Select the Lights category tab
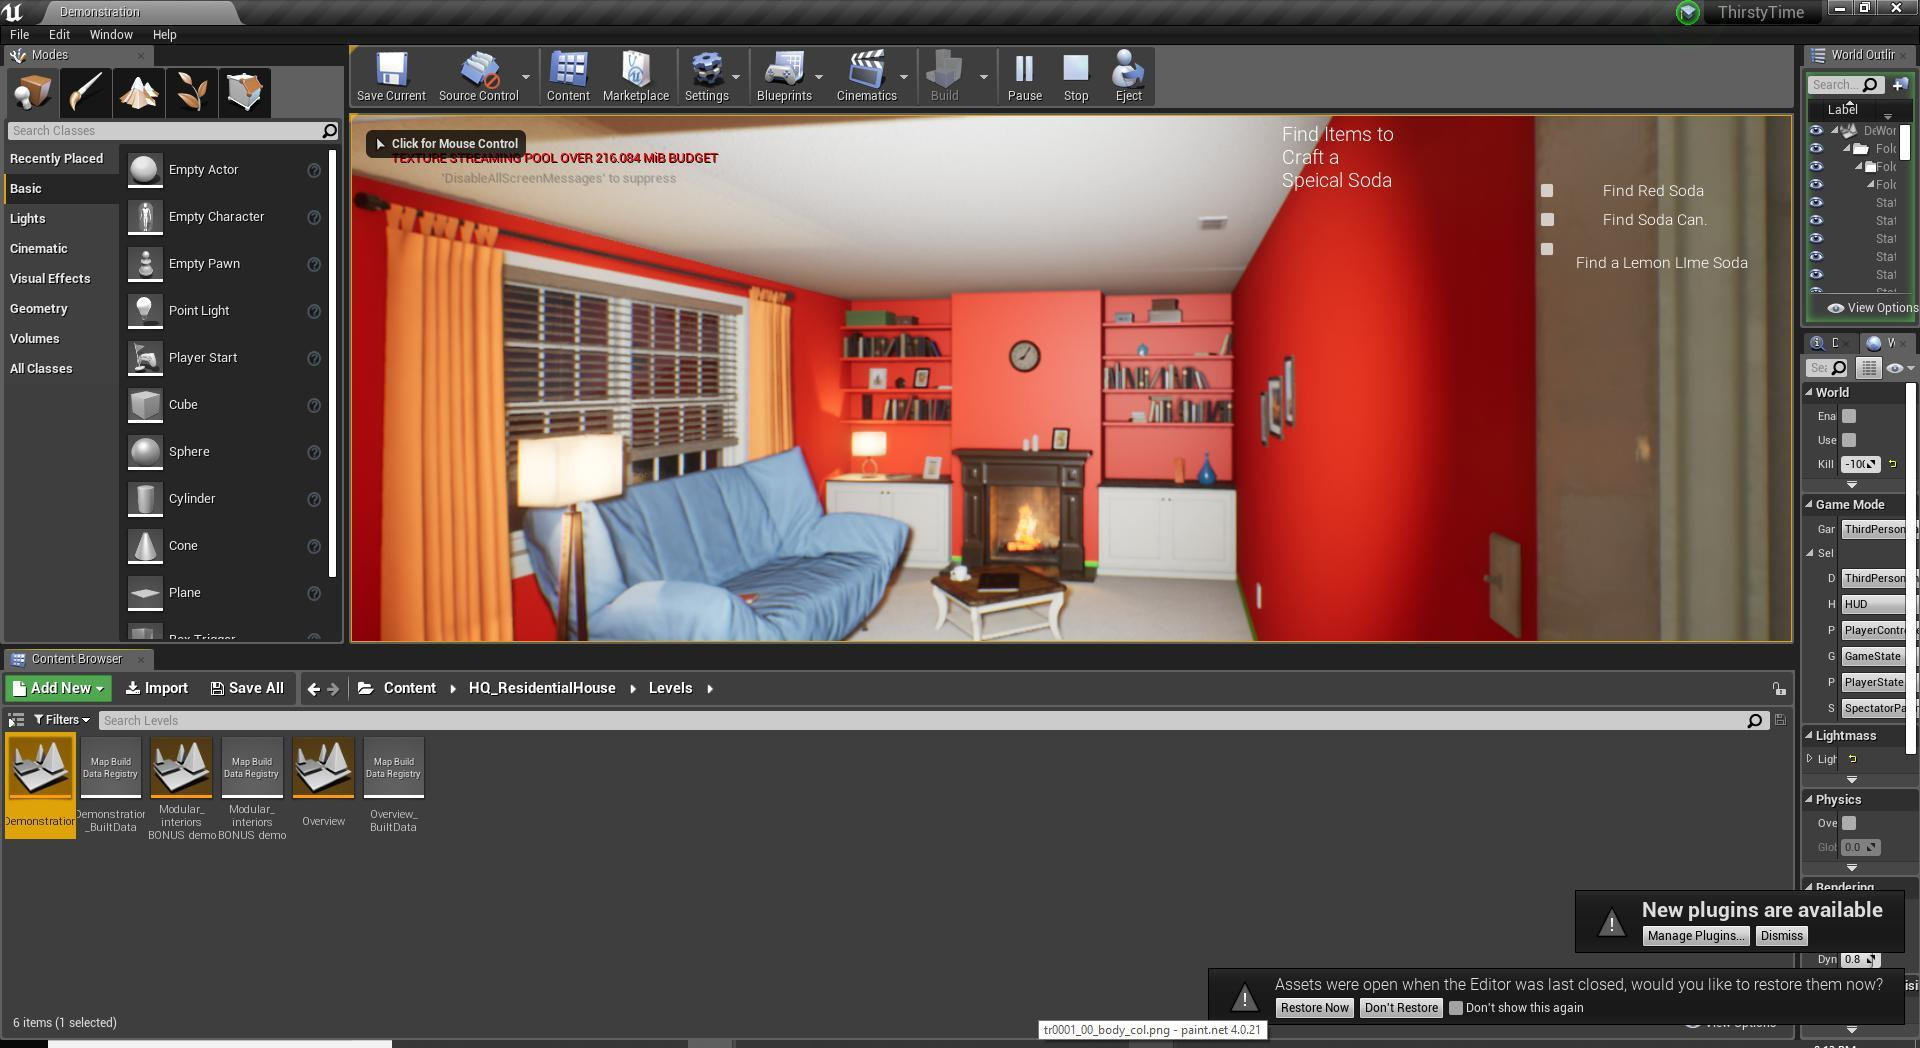 28,218
